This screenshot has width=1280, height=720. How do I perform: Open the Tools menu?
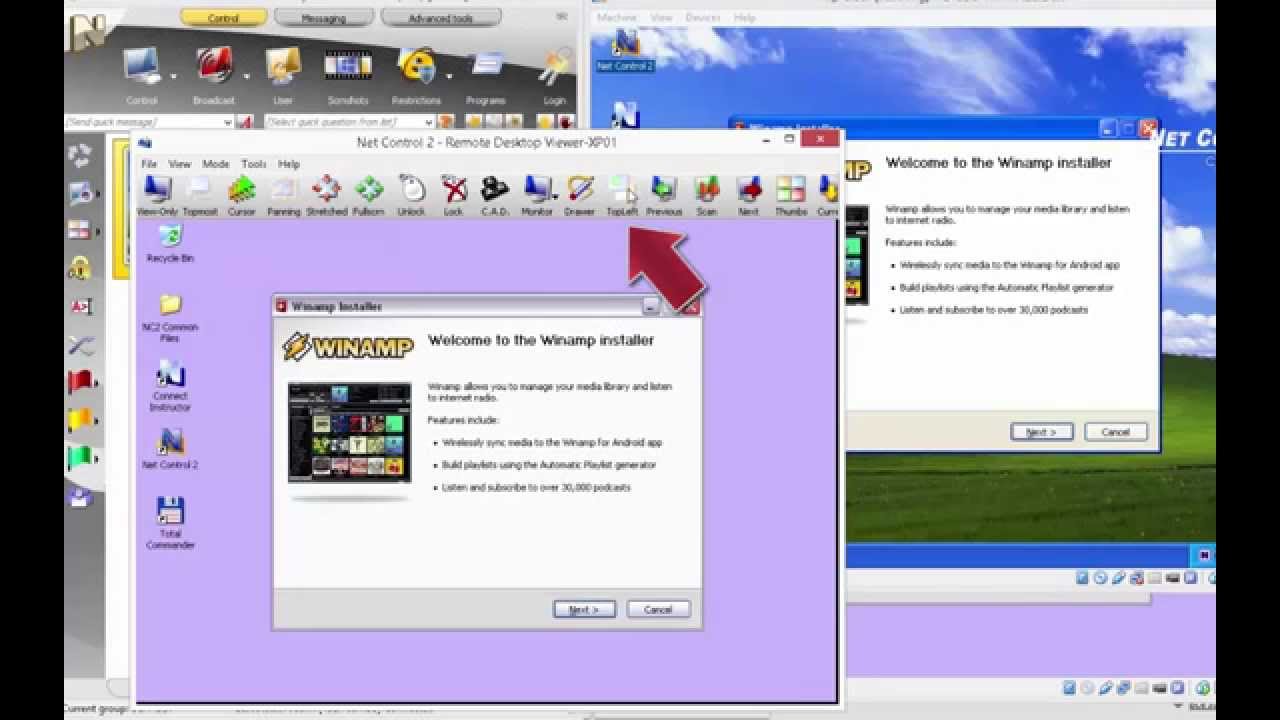click(254, 164)
